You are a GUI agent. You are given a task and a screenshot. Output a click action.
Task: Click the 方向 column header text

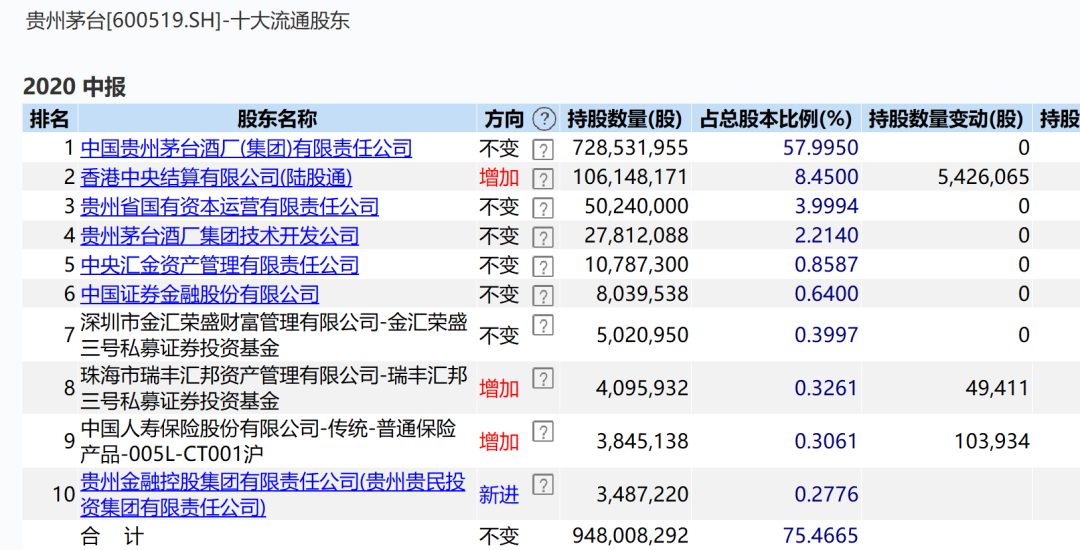[504, 118]
